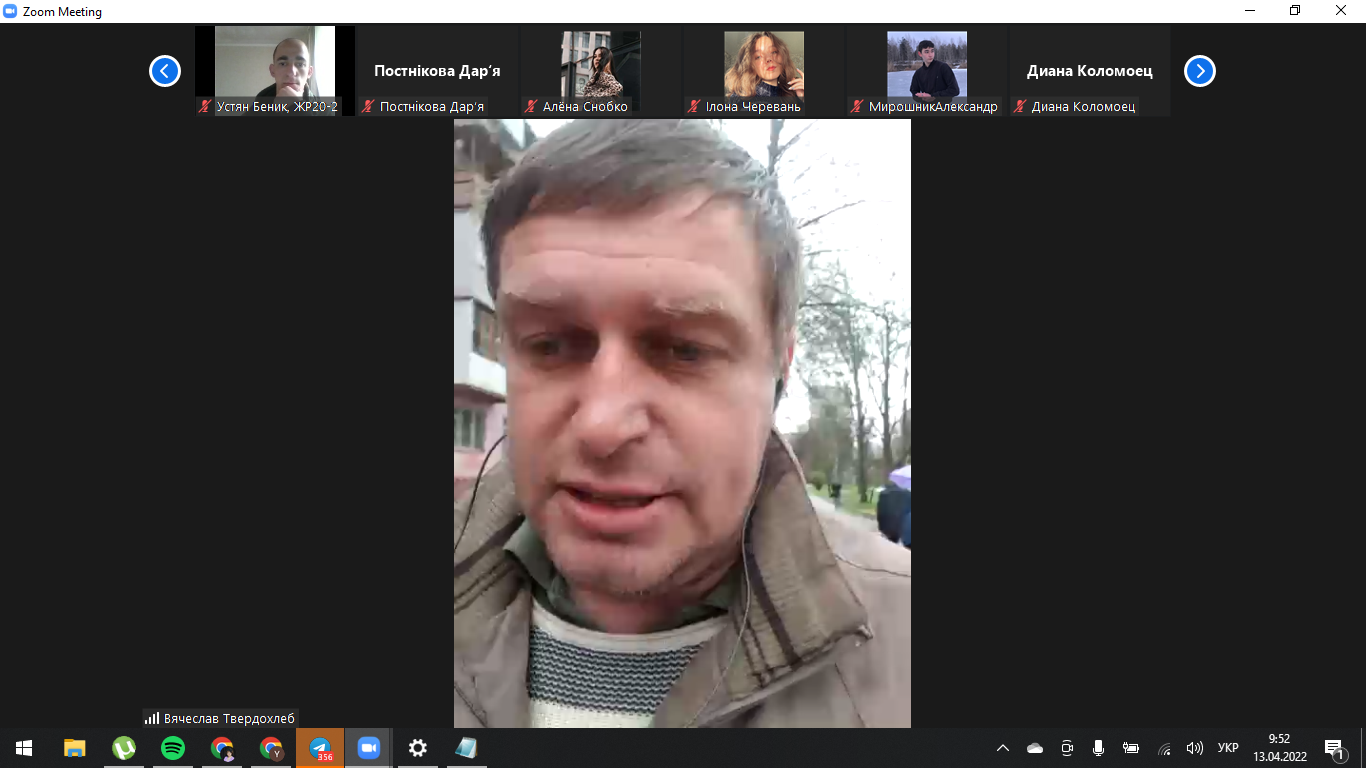The image size is (1366, 768).
Task: Select Диана Коломоец participant tile
Action: point(1090,71)
